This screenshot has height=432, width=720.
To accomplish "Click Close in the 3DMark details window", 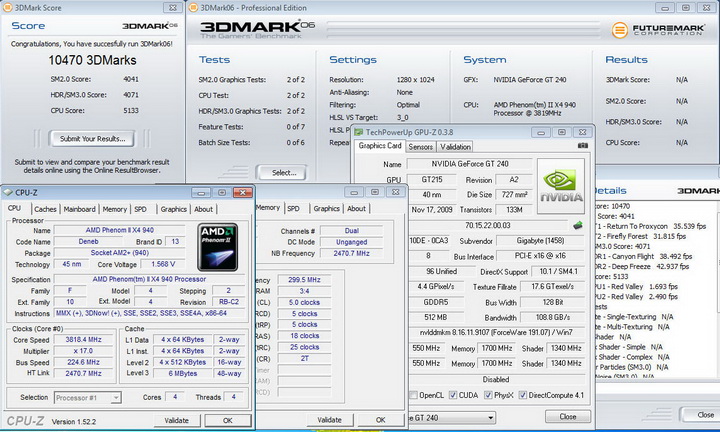I will (700, 415).
